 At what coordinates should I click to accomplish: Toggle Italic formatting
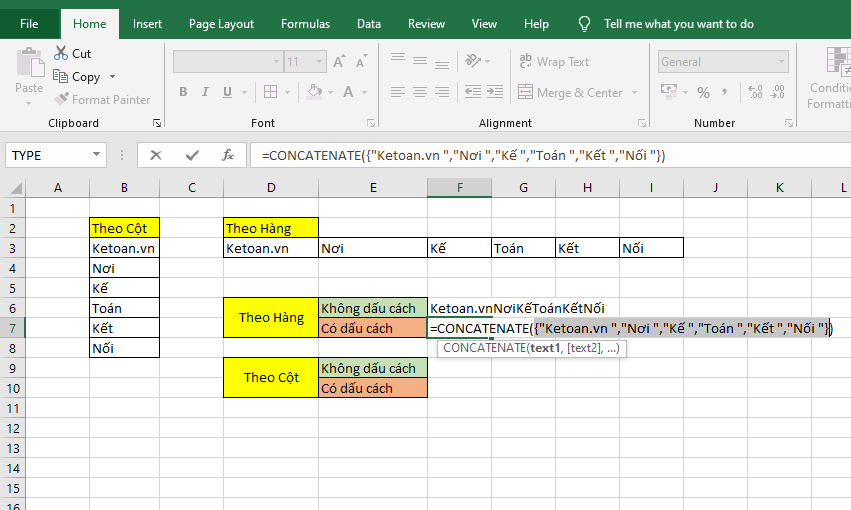(x=206, y=93)
